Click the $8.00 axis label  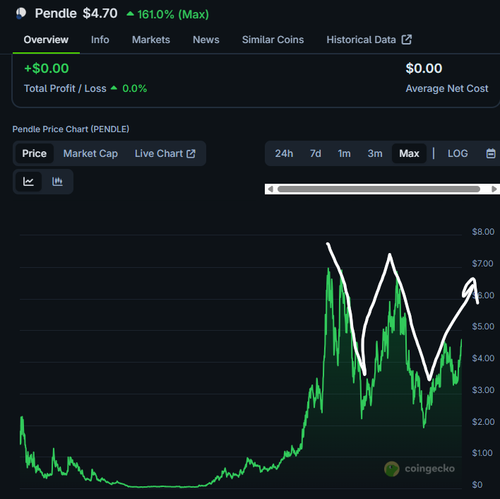(x=483, y=232)
